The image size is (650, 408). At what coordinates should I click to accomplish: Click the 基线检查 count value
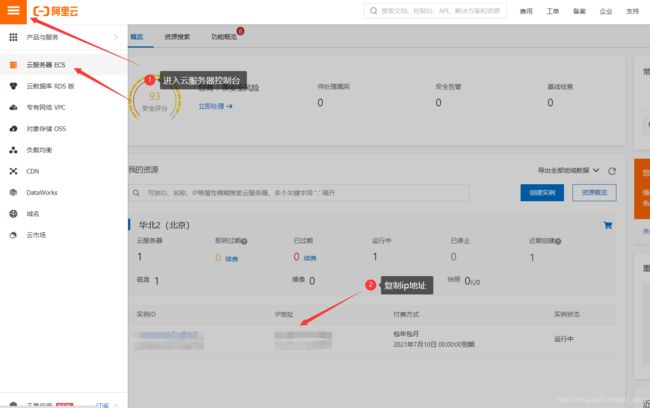pyautogui.click(x=550, y=102)
